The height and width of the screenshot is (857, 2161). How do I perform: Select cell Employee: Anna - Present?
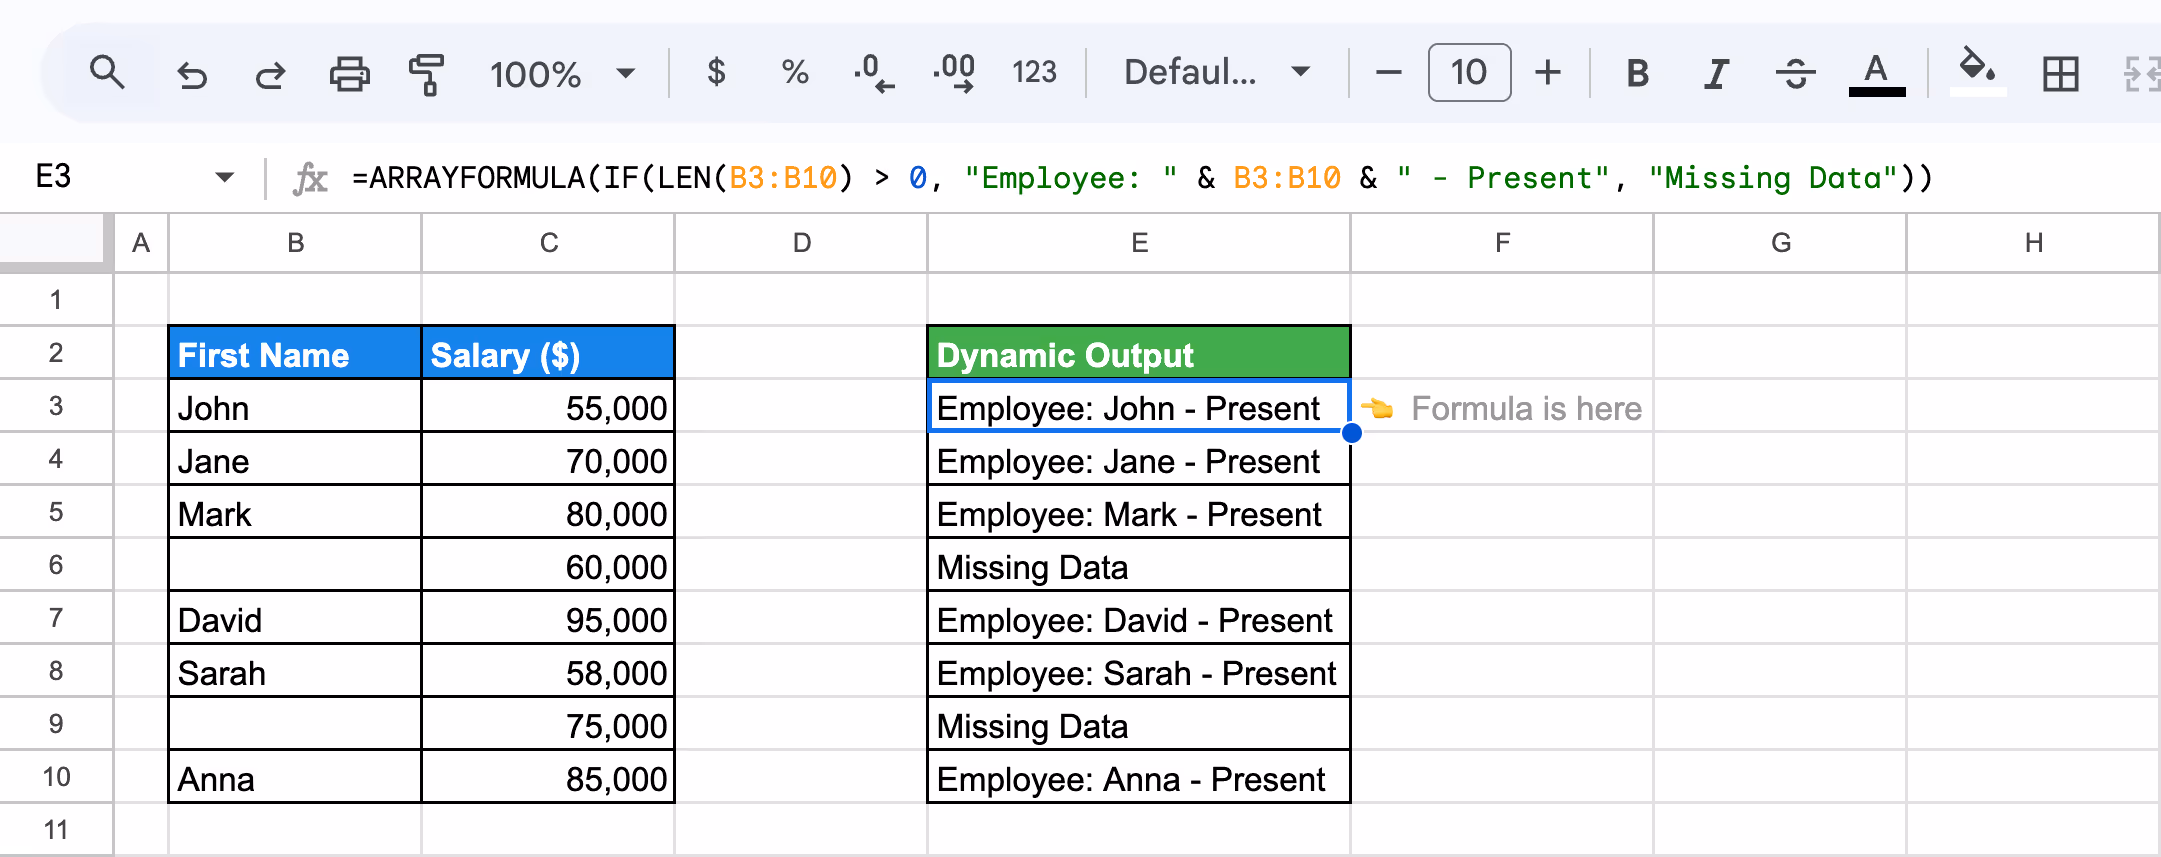tap(1139, 777)
